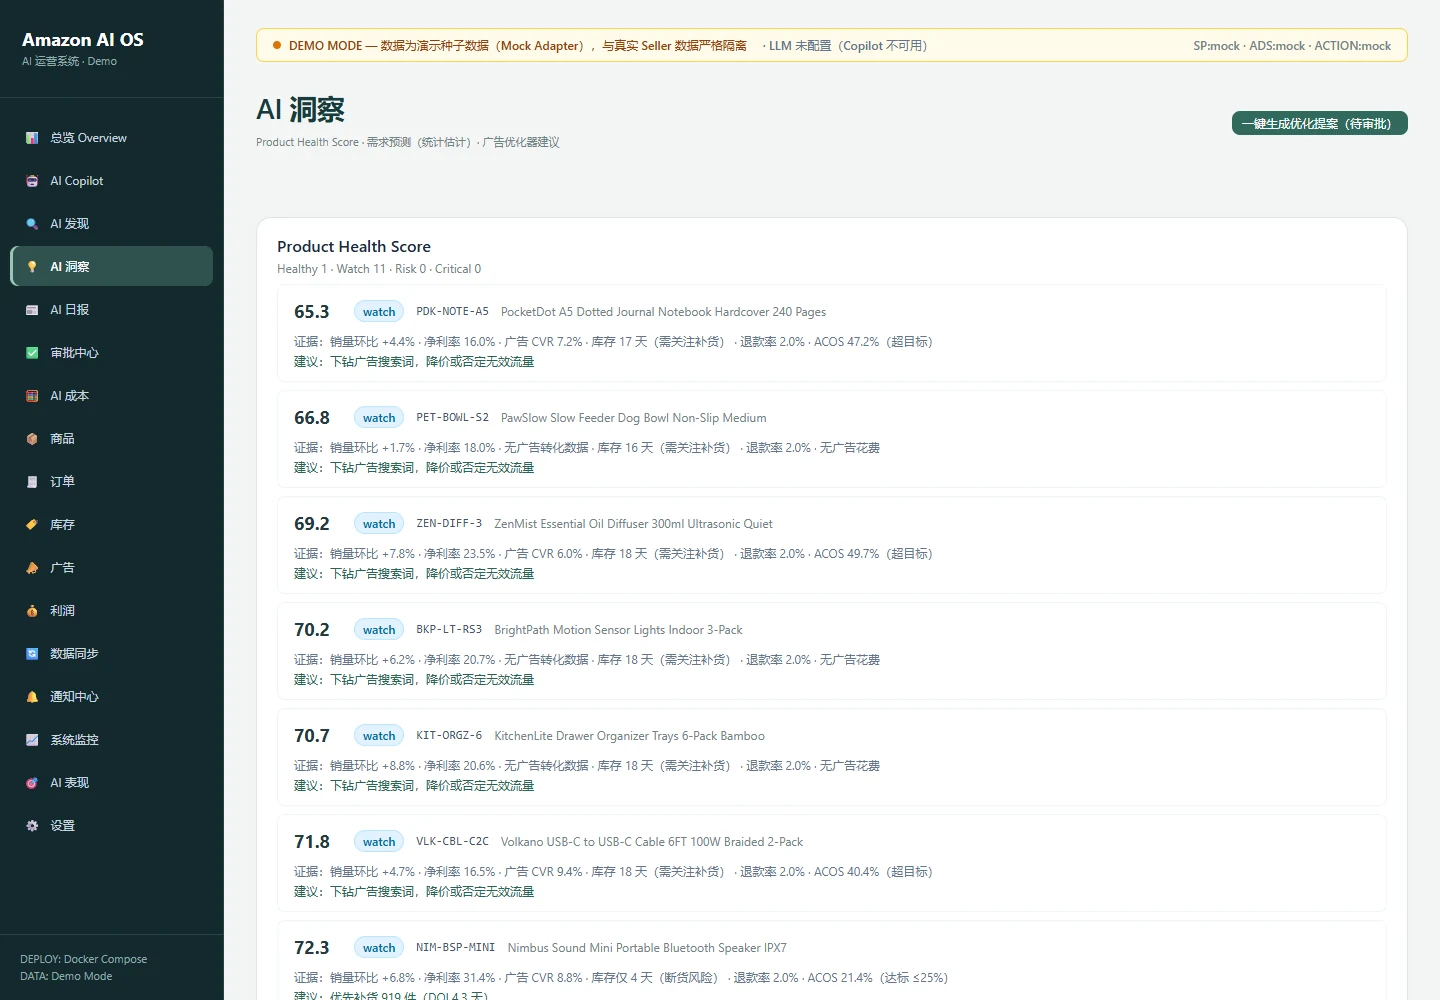1440x1000 pixels.
Task: Click the 数据同步 sync icon
Action: coord(32,654)
